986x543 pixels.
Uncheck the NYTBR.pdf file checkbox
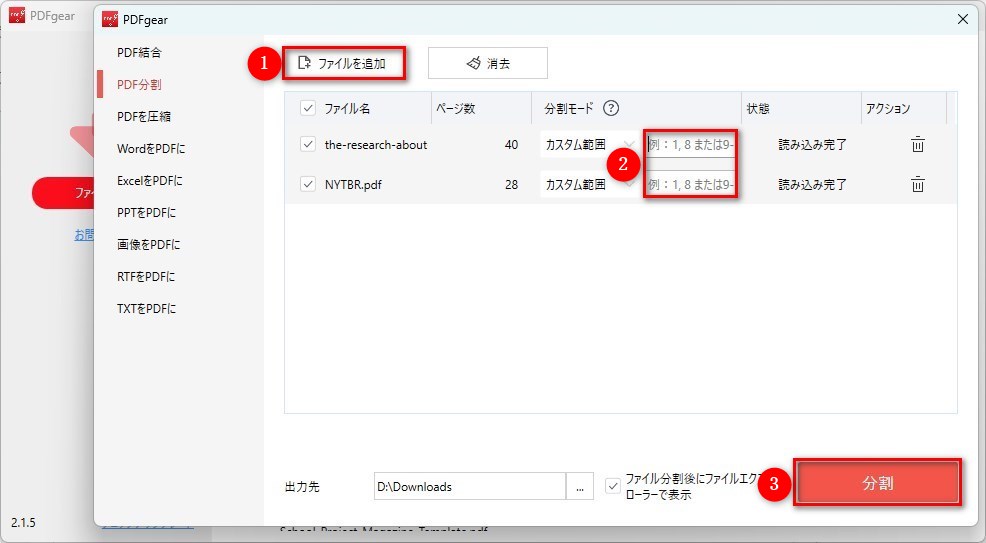pos(307,184)
